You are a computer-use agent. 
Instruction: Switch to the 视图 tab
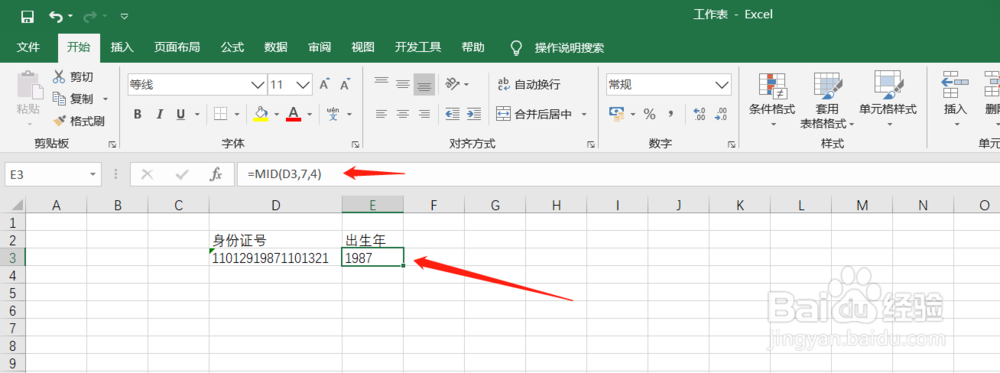[x=363, y=47]
